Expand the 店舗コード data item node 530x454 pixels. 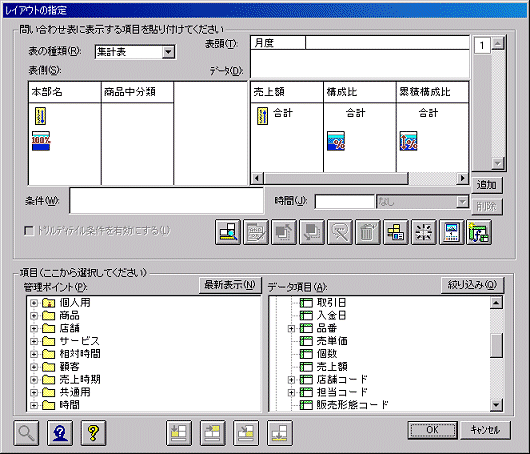[291, 380]
